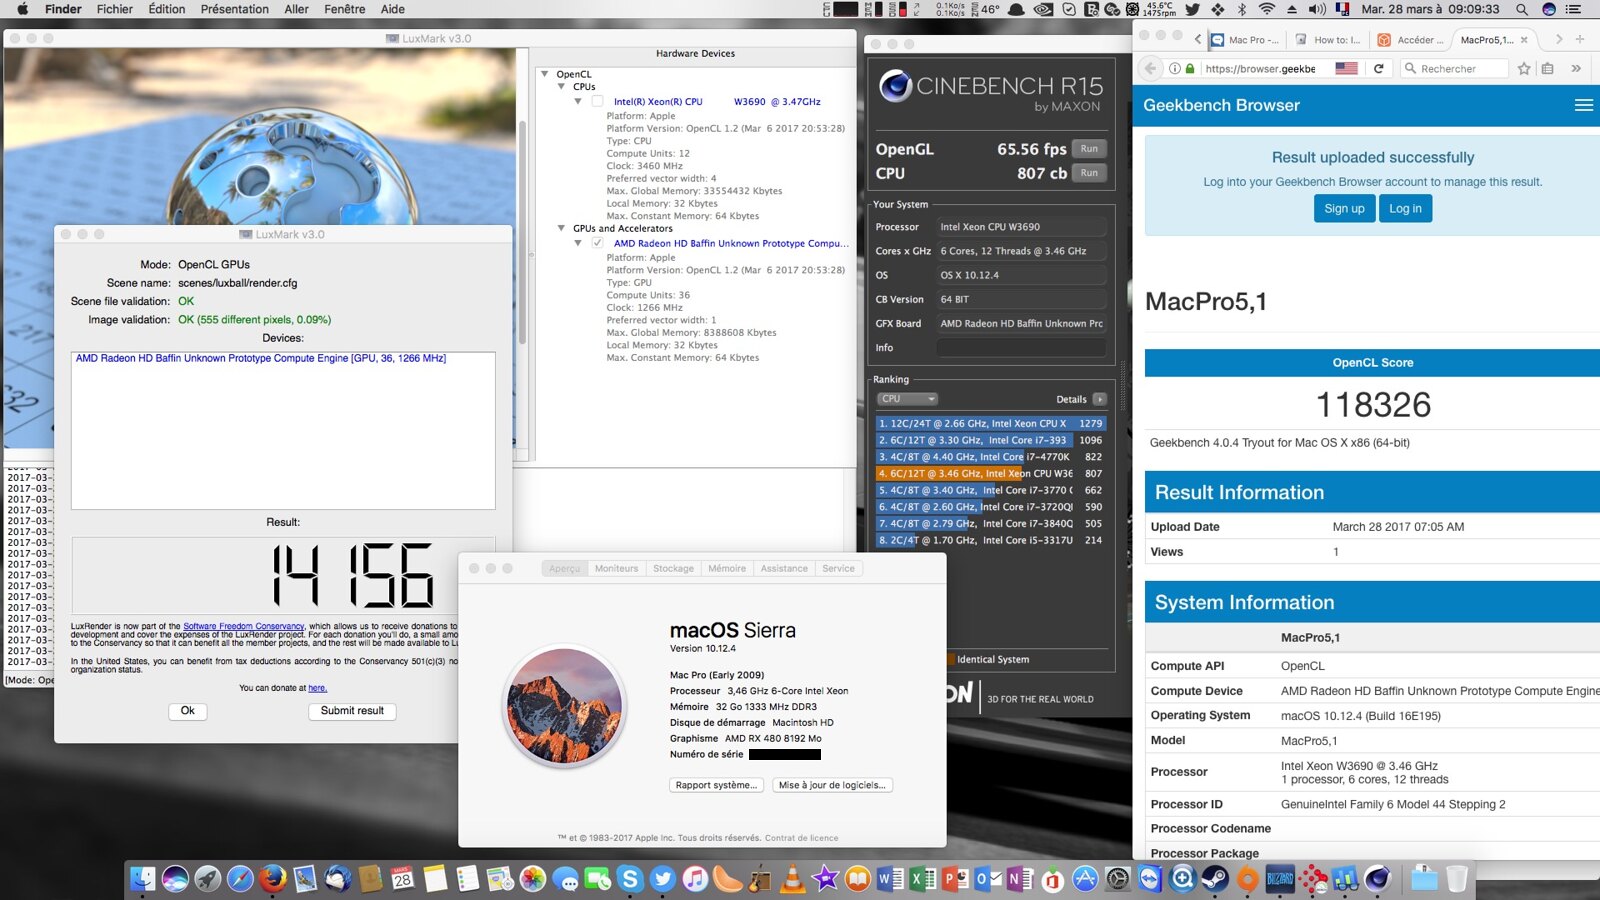Open Geekbench Browser hamburger menu
Image resolution: width=1600 pixels, height=900 pixels.
coord(1583,105)
